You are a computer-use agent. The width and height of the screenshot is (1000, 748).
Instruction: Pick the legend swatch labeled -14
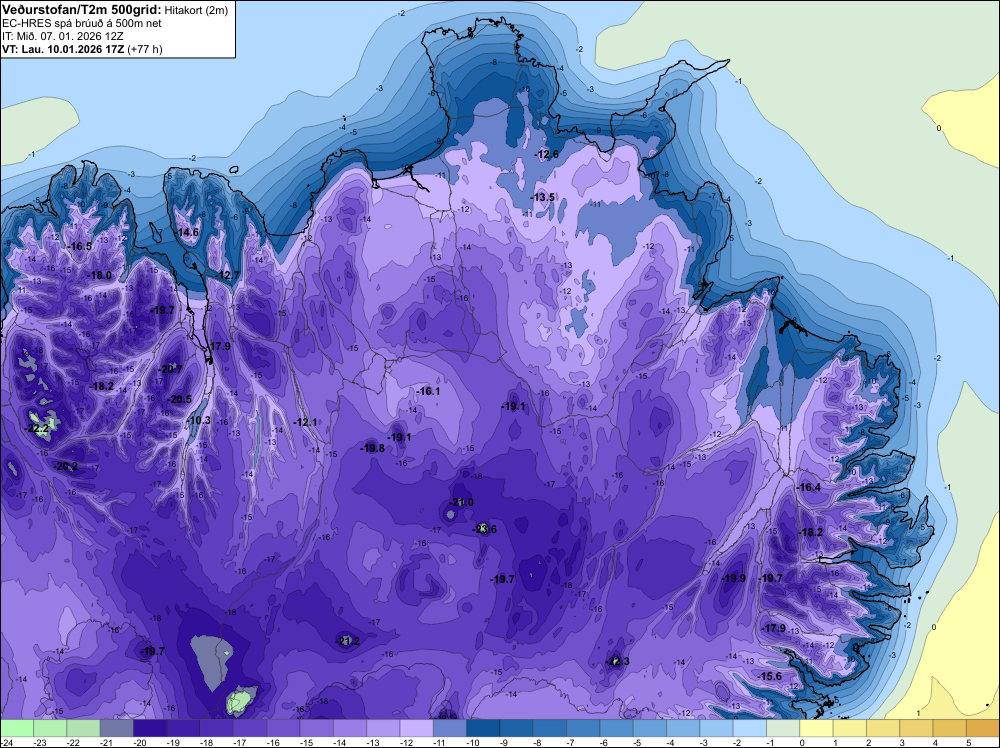point(349,728)
